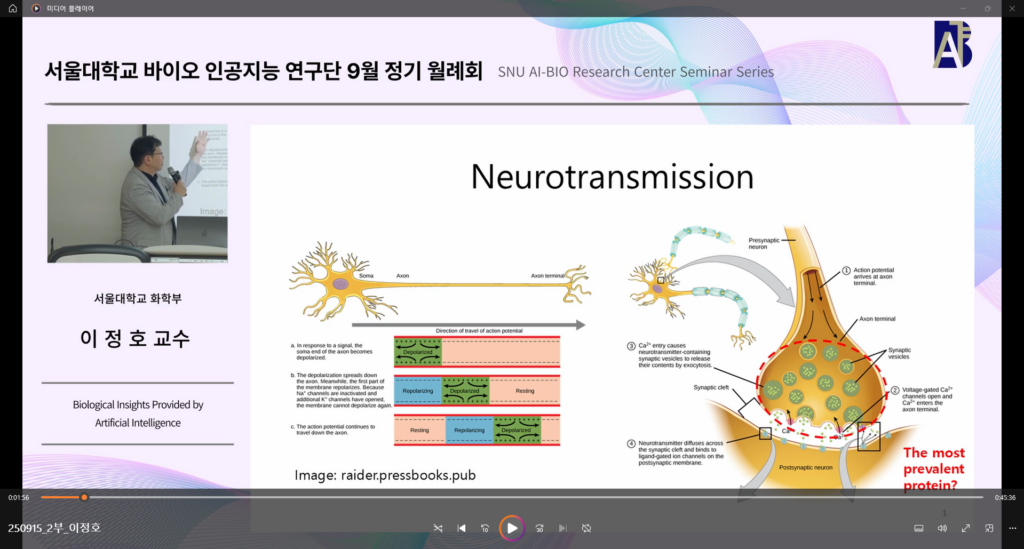The image size is (1024, 549).
Task: Jump to the next track
Action: 563,528
